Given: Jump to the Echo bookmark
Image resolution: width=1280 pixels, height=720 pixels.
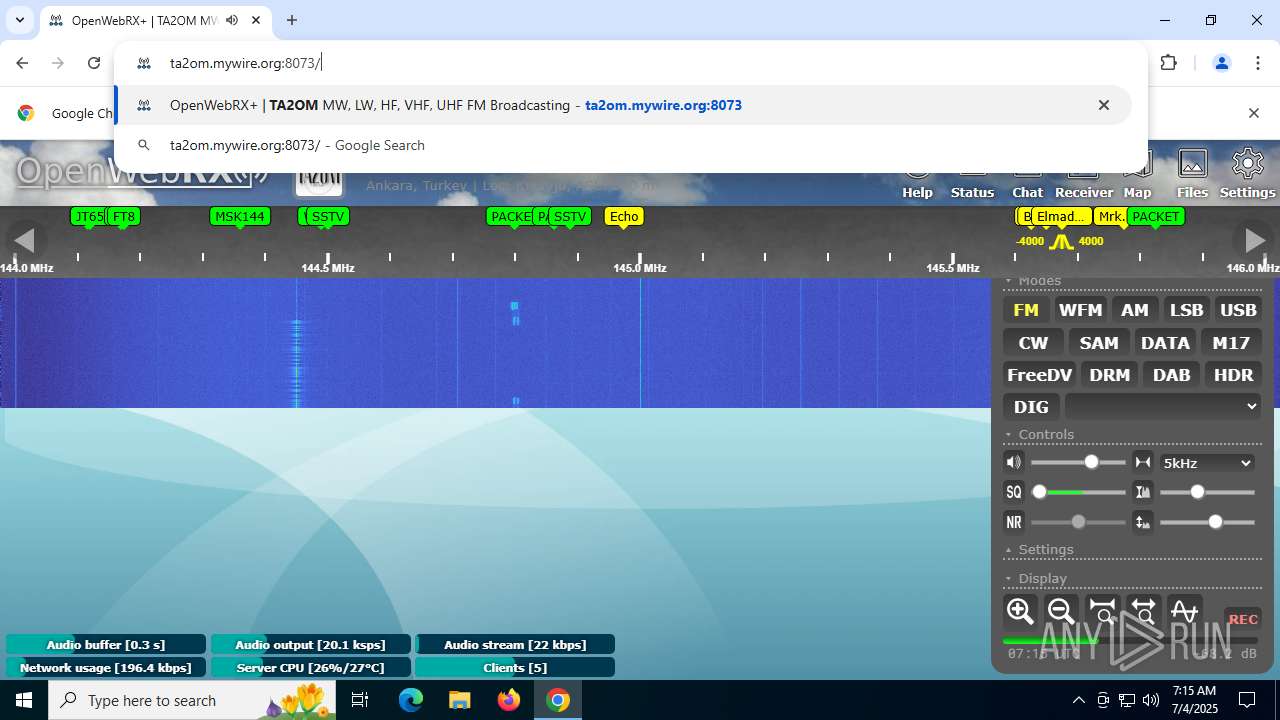Looking at the screenshot, I should point(624,216).
